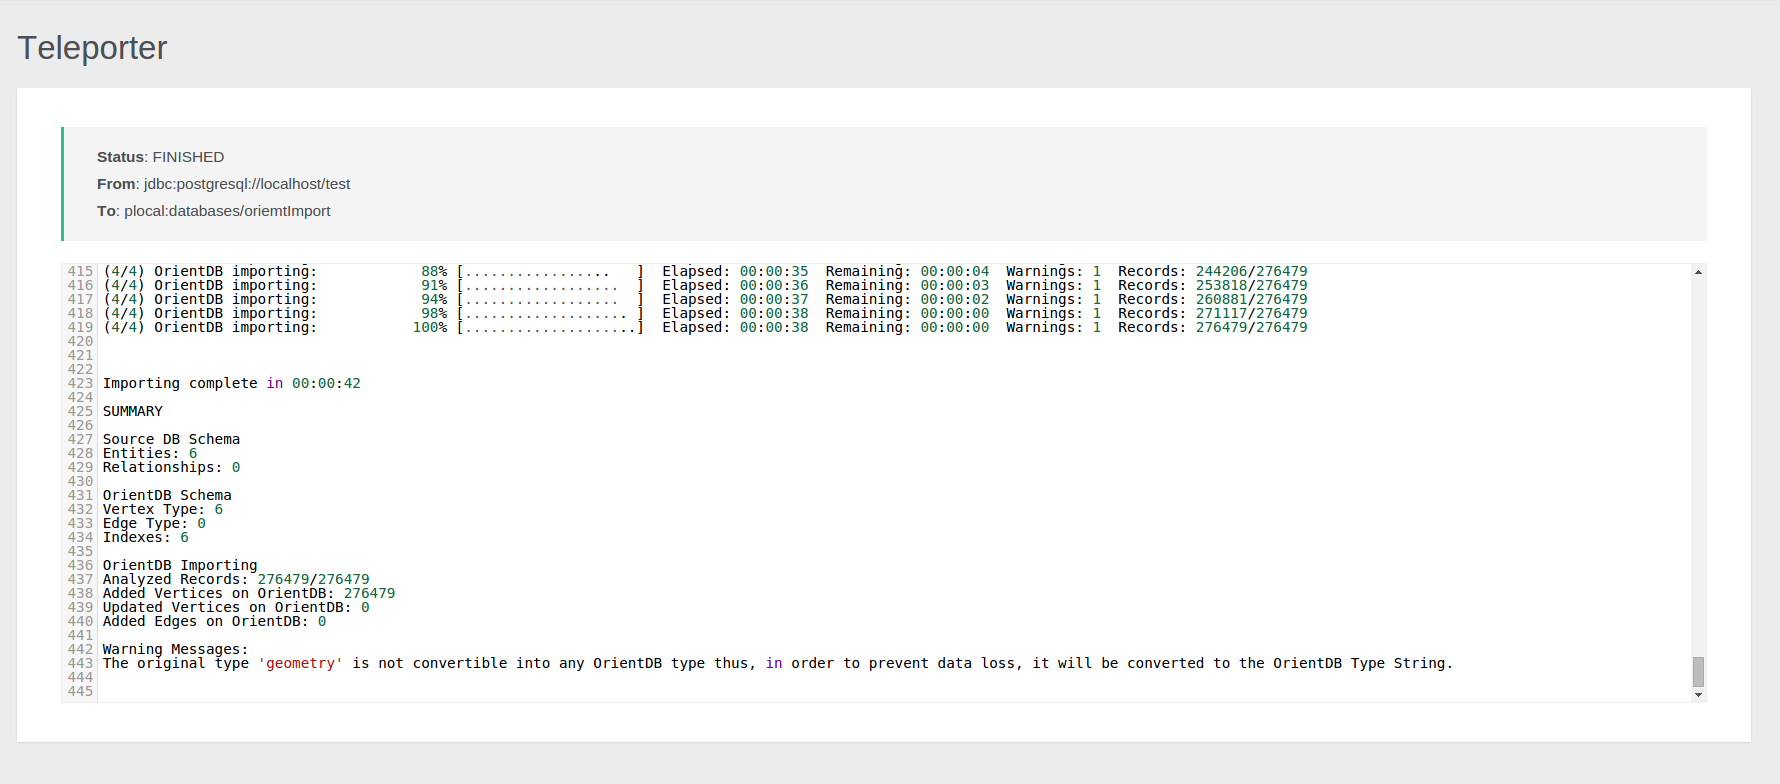1780x784 pixels.
Task: Click the 'Entities: 6' line
Action: (150, 453)
